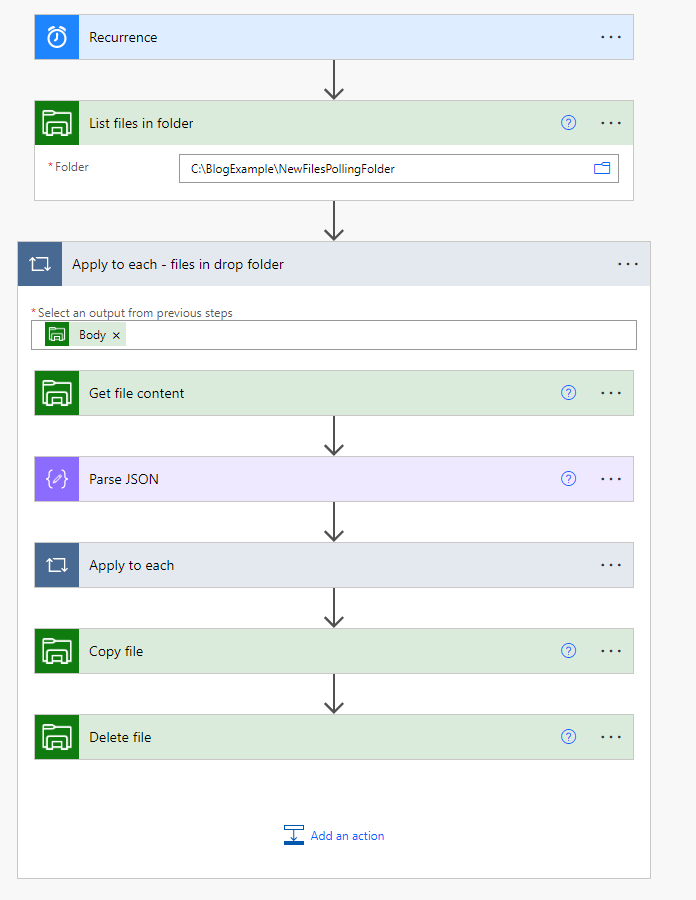Click the Delete file action icon

[57, 737]
